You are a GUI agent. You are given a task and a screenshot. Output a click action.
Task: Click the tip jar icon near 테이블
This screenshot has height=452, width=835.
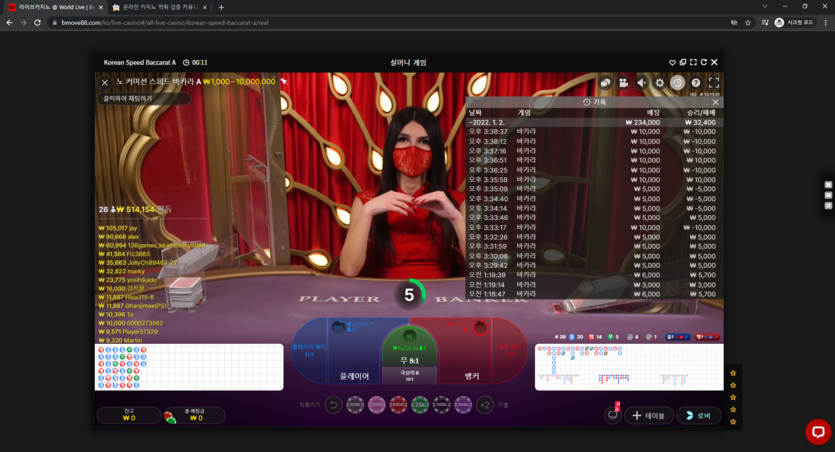(x=613, y=414)
